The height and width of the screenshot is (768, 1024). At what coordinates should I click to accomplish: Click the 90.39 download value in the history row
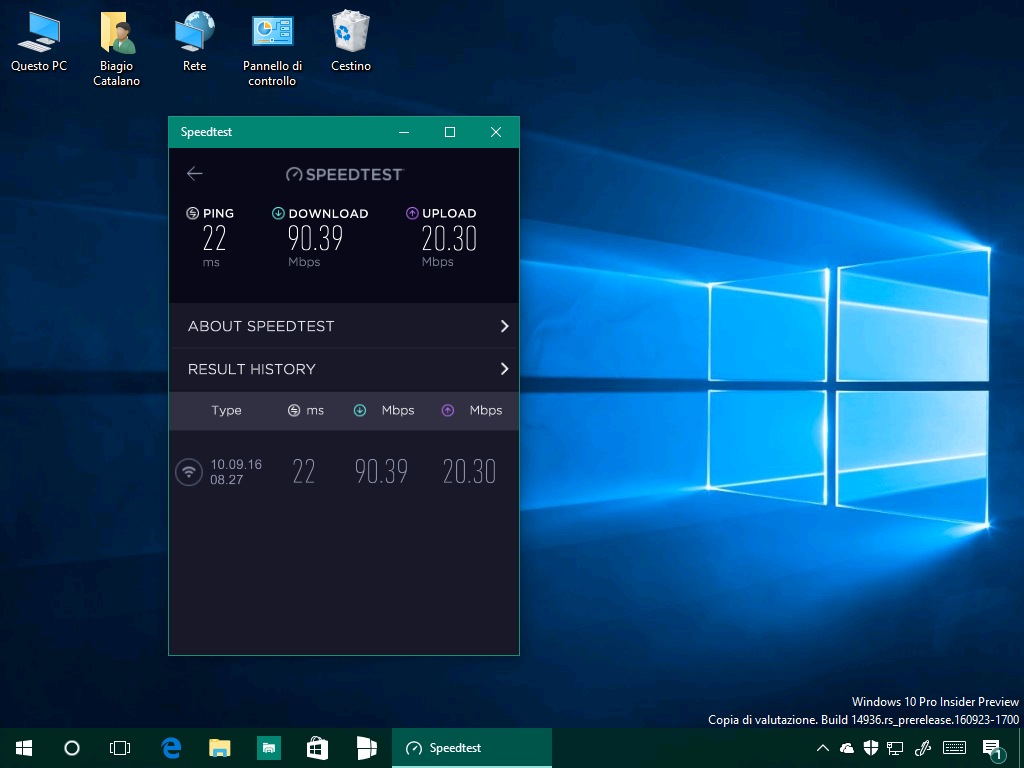click(381, 472)
